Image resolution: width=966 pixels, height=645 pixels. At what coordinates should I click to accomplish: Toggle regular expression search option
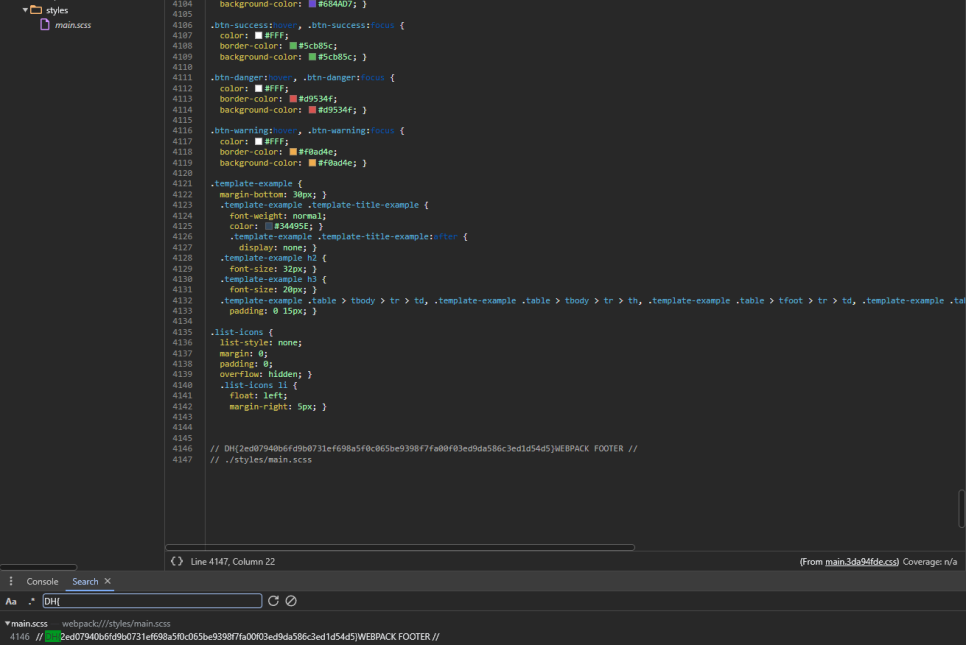[31, 601]
